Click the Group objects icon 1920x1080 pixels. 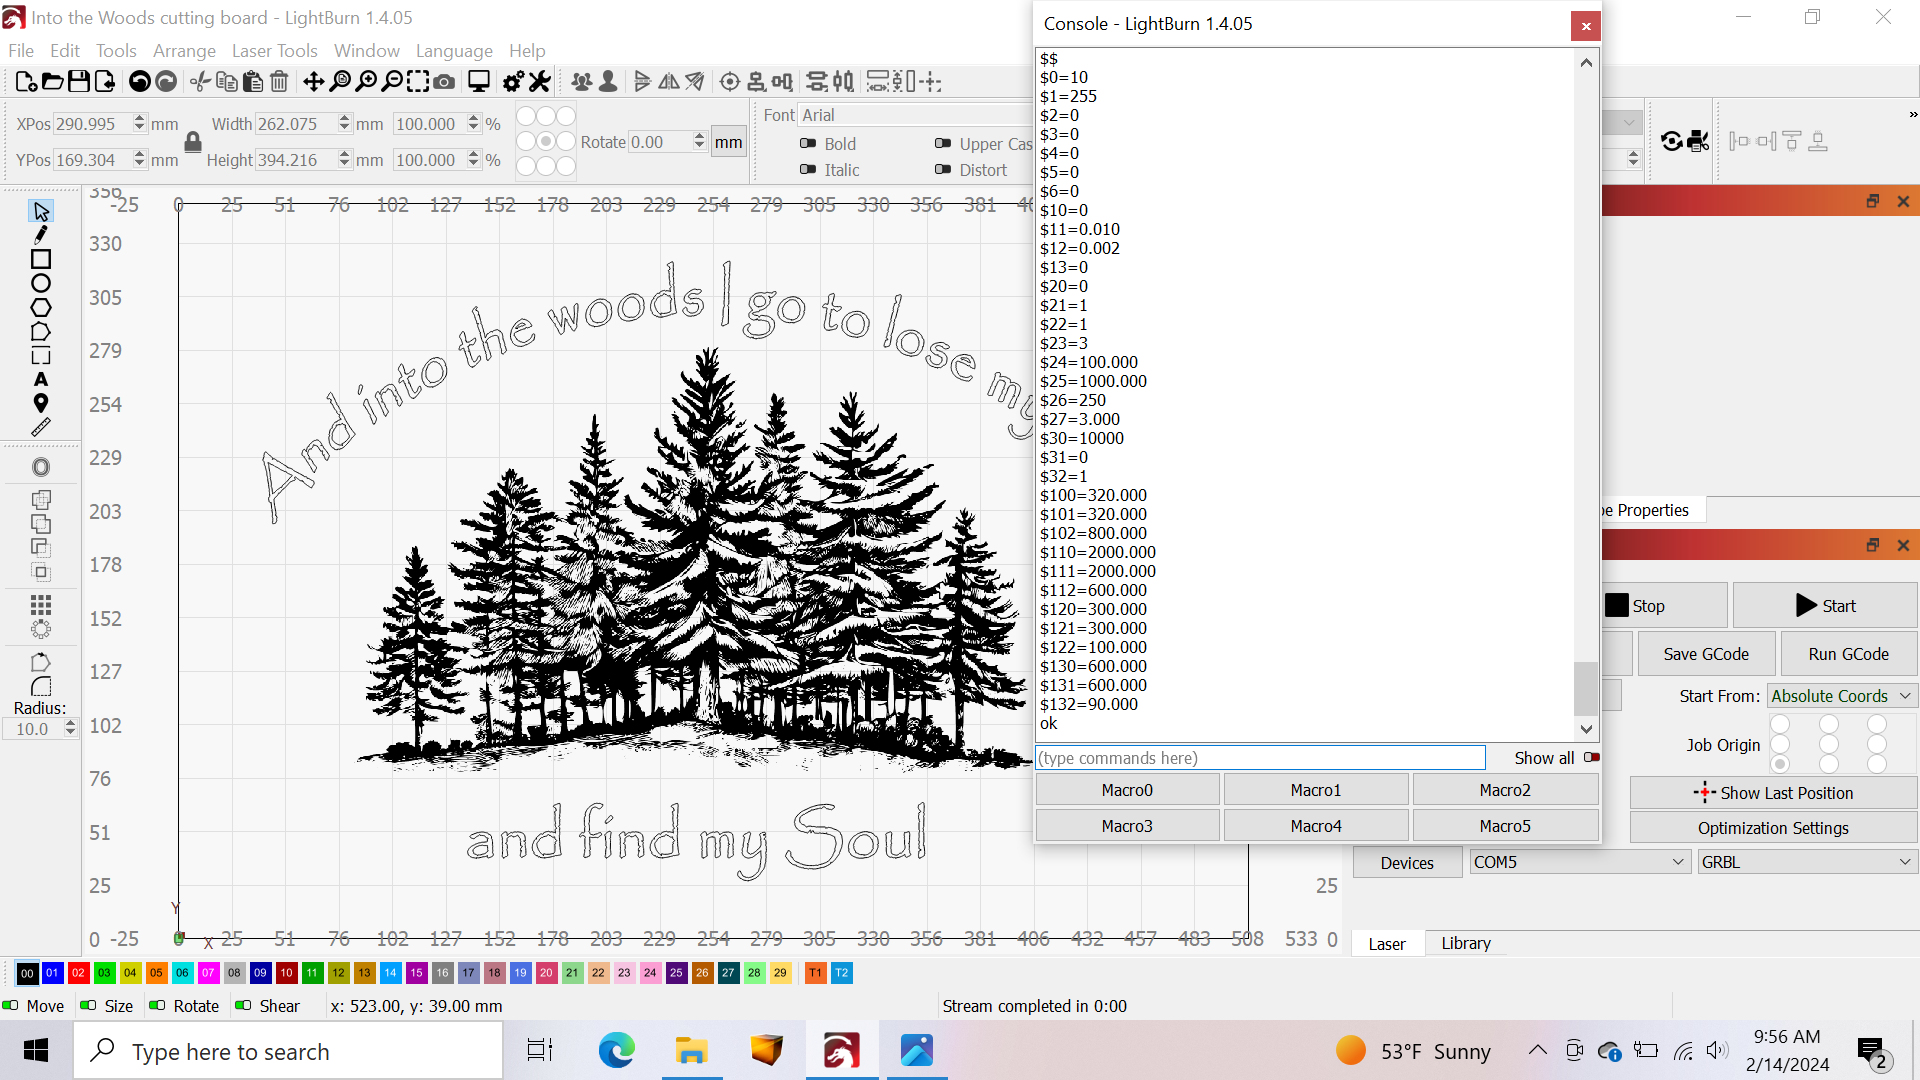click(582, 82)
